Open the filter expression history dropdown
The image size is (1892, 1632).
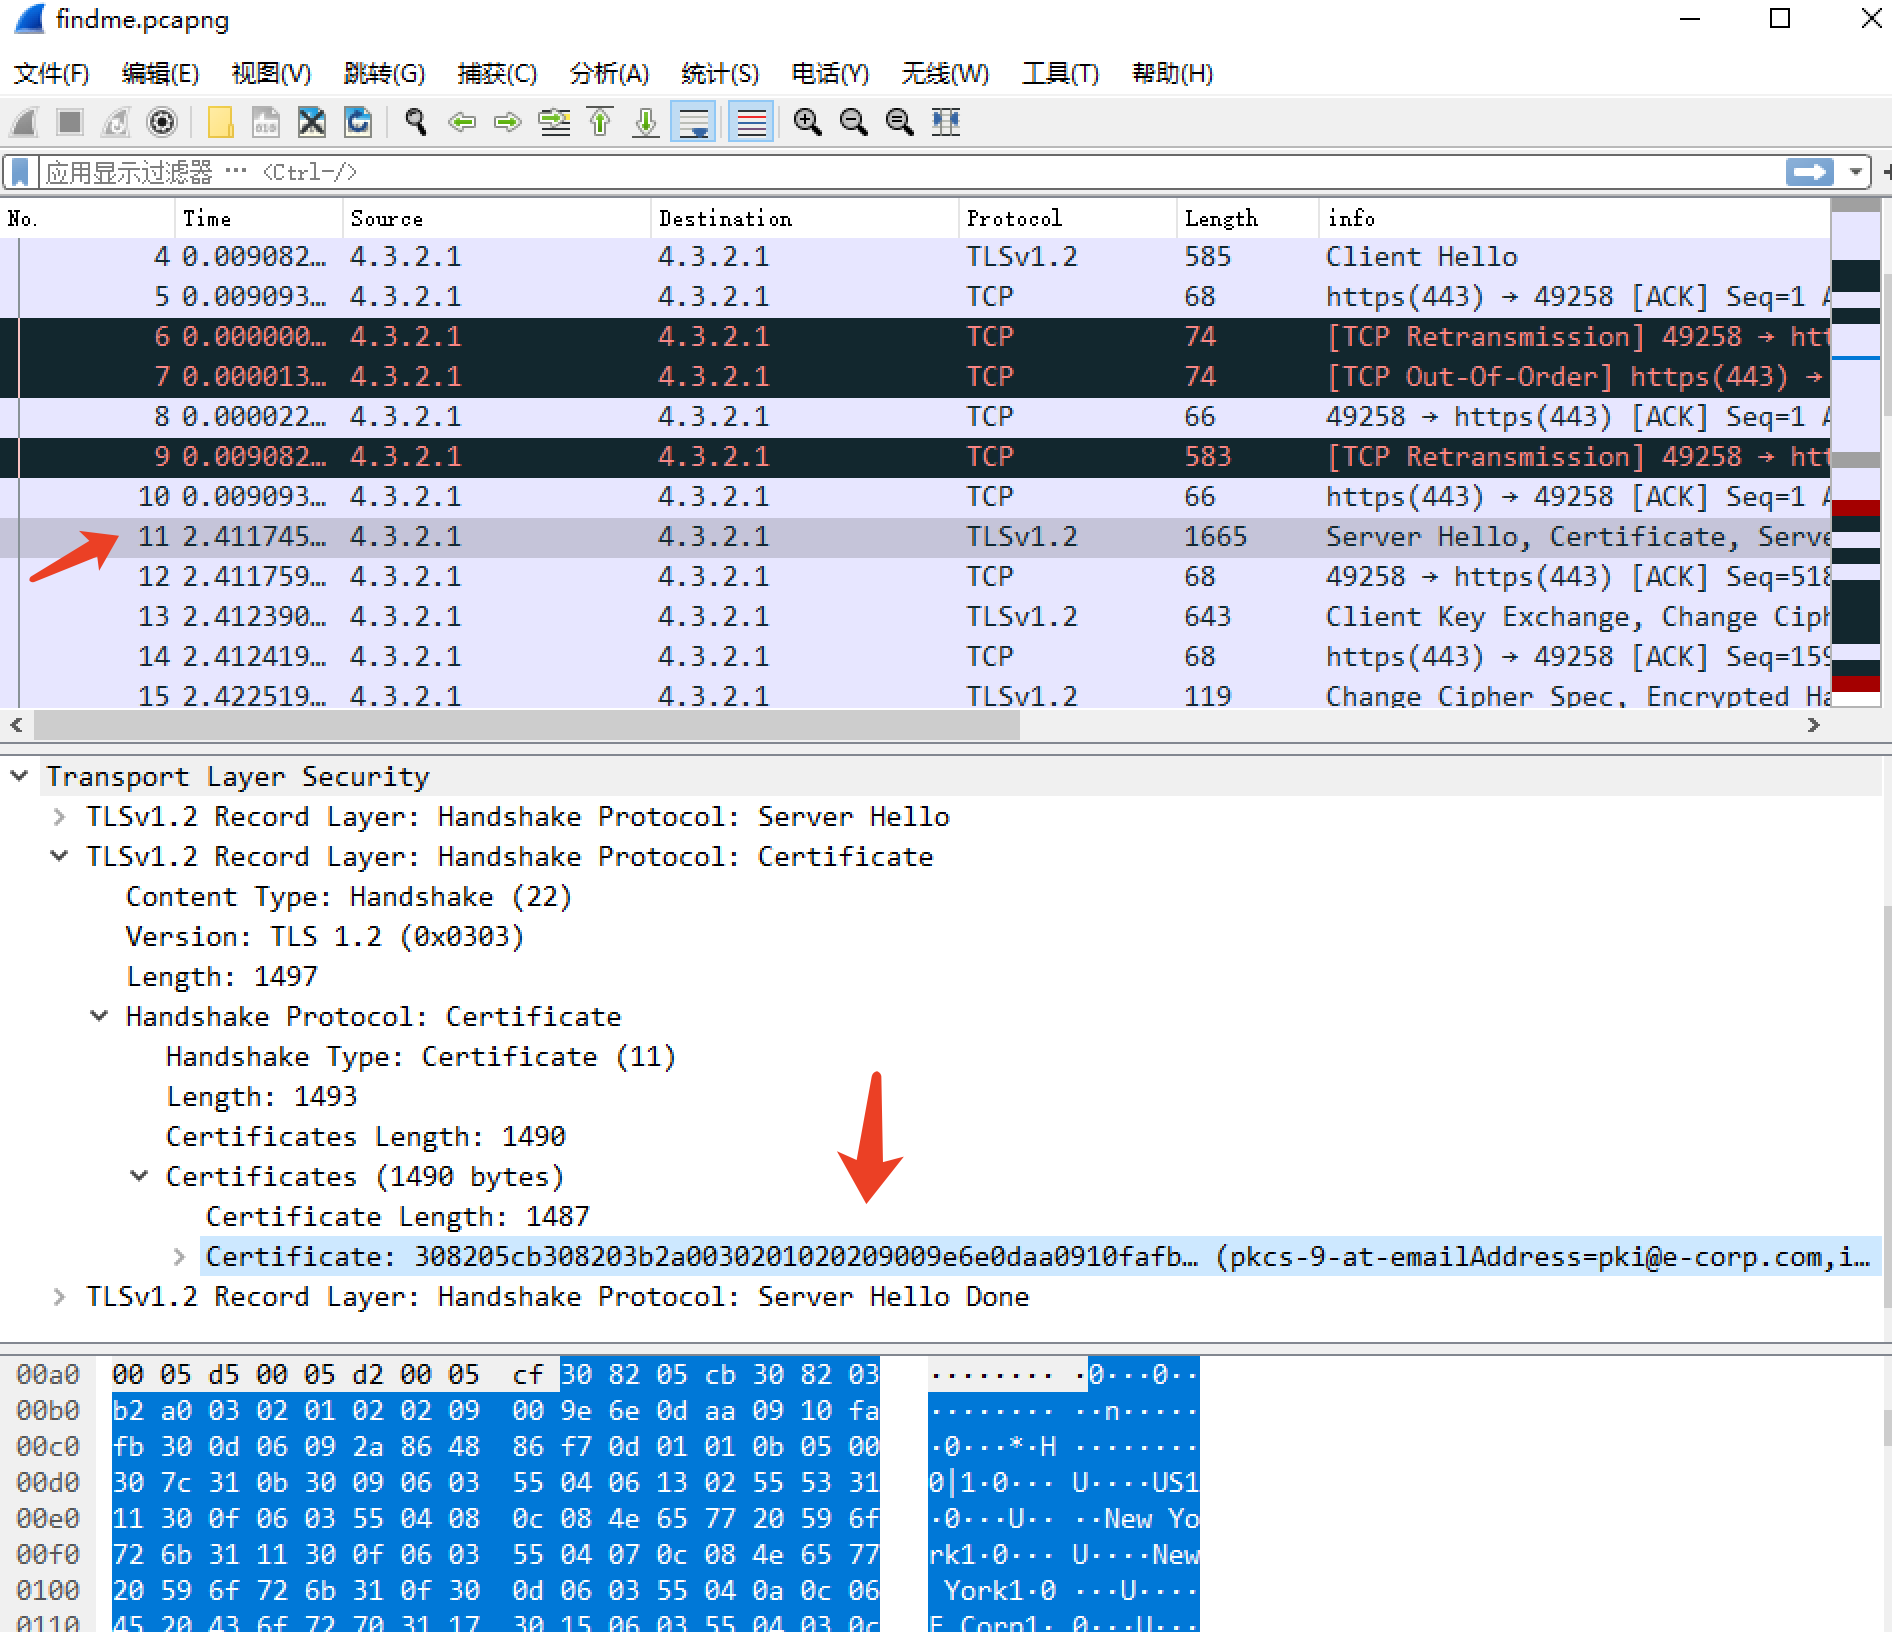click(x=1855, y=171)
